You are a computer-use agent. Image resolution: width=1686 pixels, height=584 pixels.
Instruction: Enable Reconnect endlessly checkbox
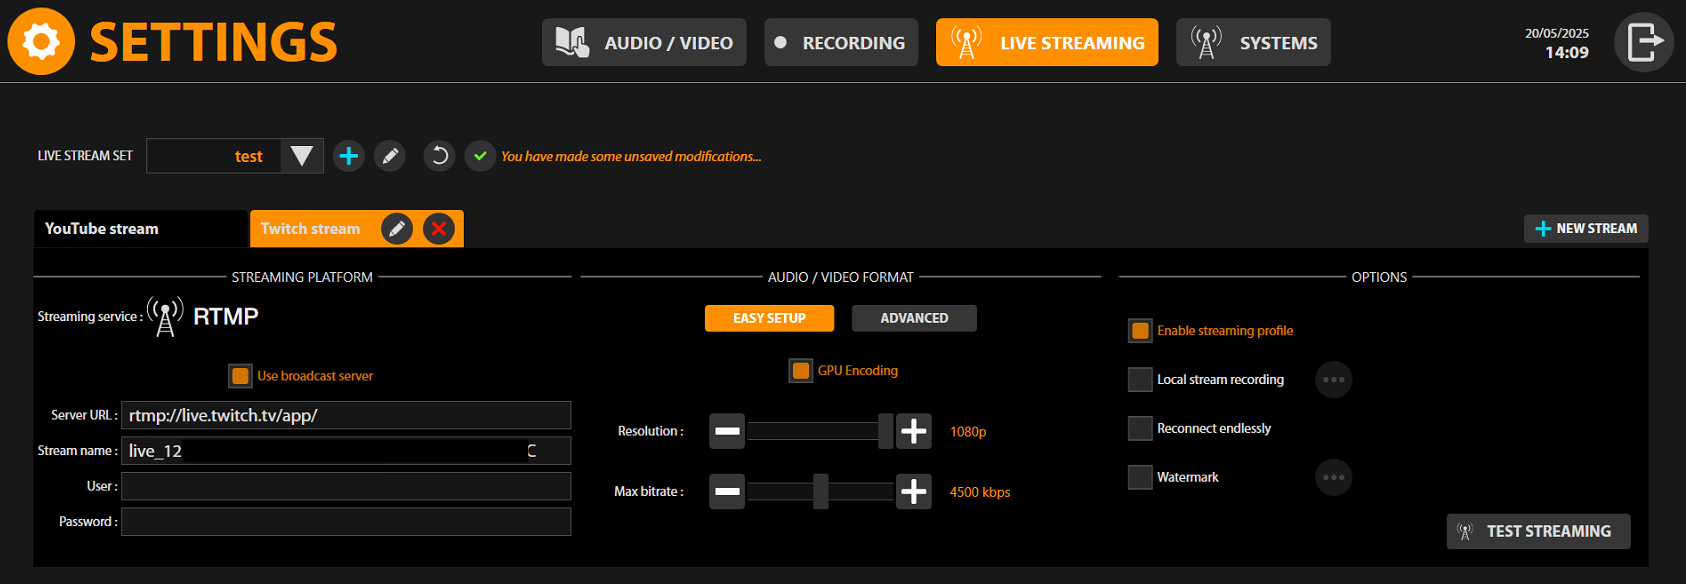1140,429
